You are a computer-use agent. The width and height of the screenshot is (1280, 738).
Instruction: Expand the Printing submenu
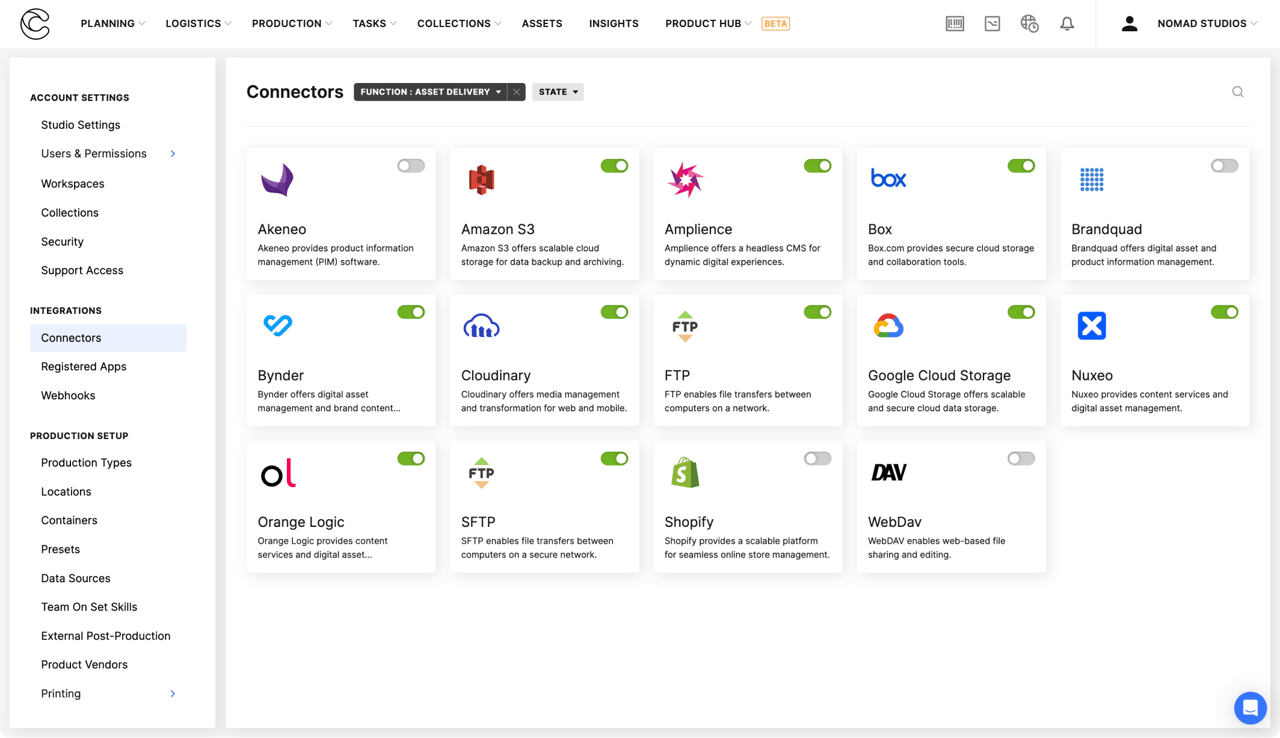point(173,694)
